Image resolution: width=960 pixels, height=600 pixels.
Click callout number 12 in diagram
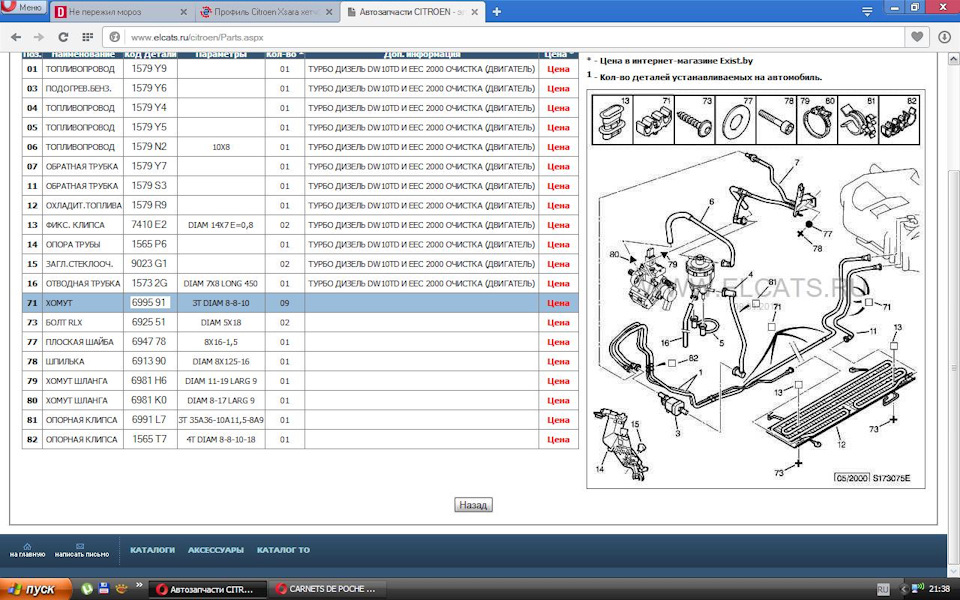(x=841, y=444)
